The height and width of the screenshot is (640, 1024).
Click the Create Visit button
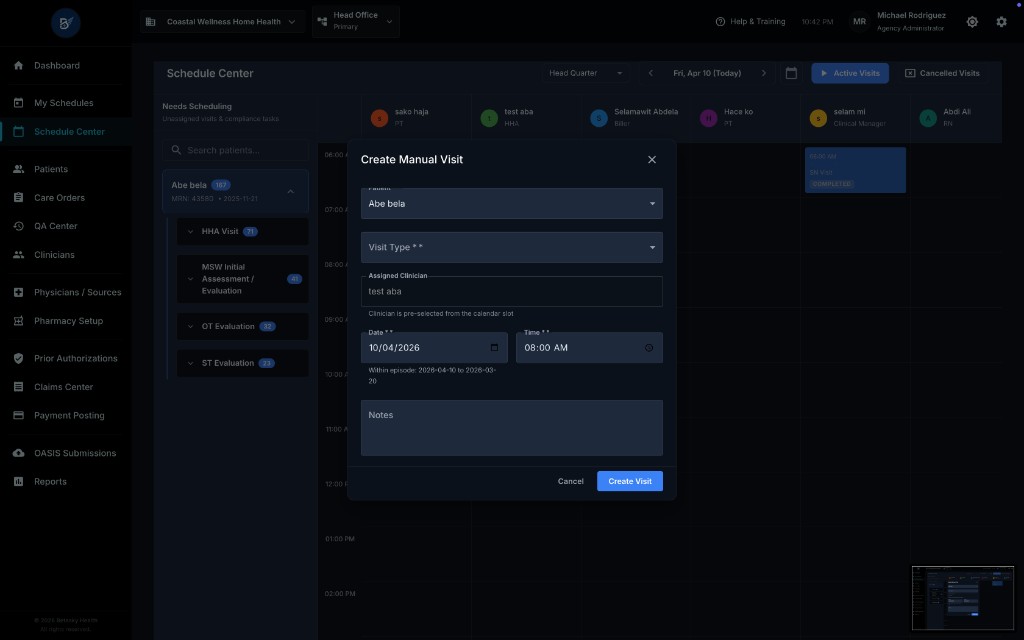(x=630, y=481)
